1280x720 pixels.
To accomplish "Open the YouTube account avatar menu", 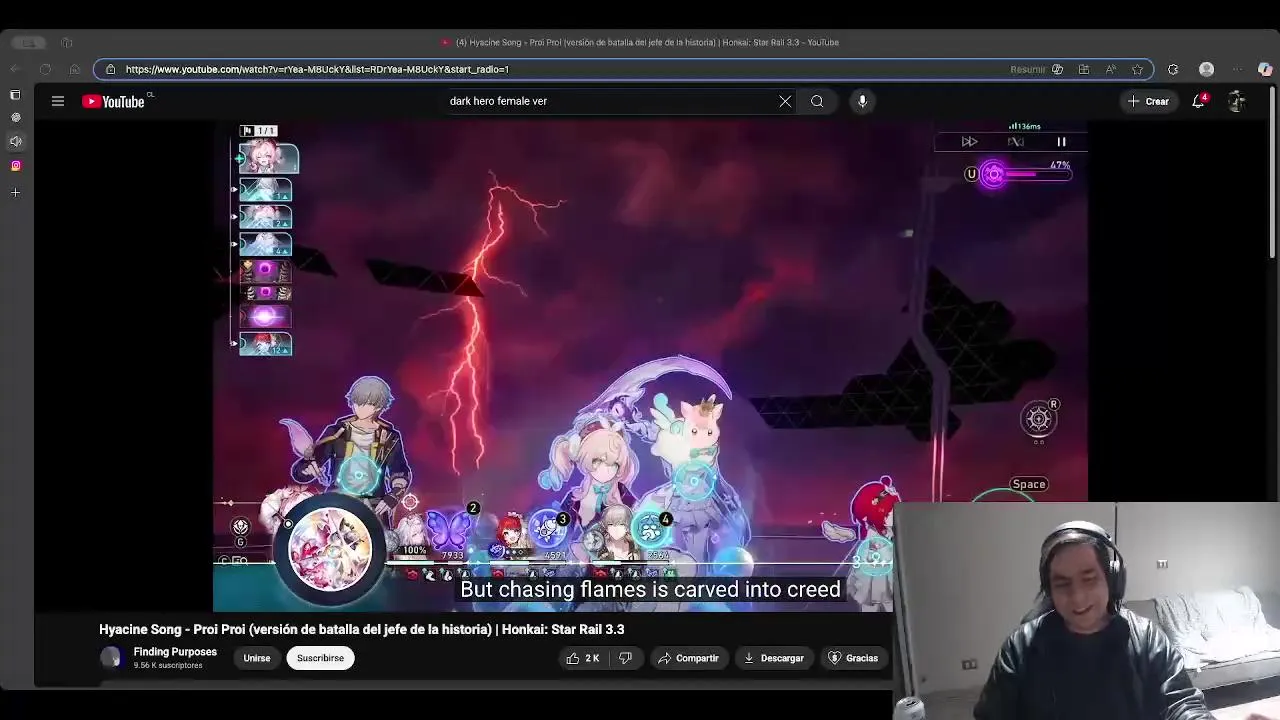I will point(1236,101).
